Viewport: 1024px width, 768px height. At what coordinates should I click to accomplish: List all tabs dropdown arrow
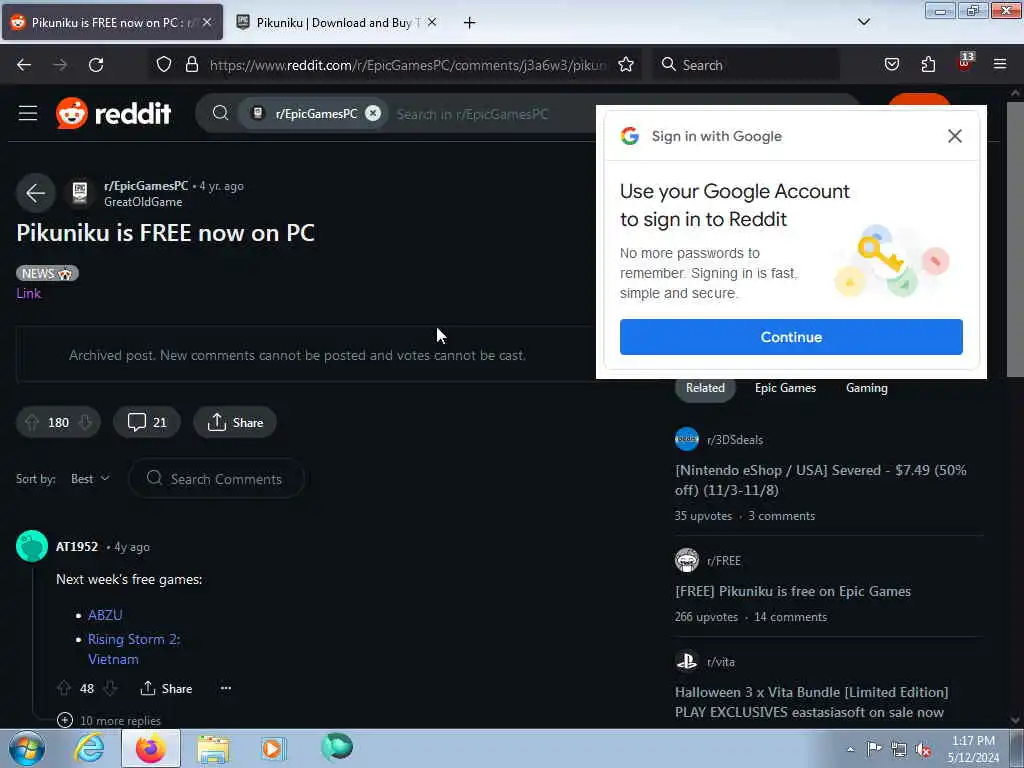pos(863,22)
